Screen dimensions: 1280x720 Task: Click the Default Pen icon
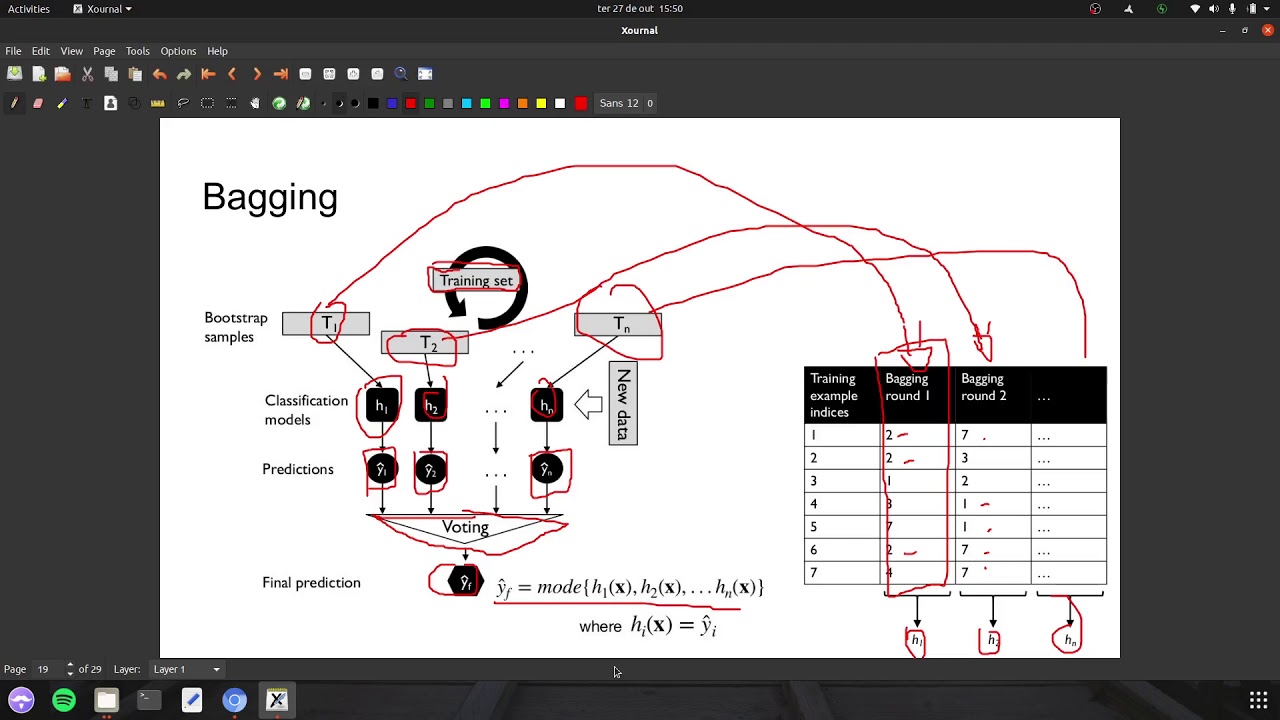click(x=303, y=103)
